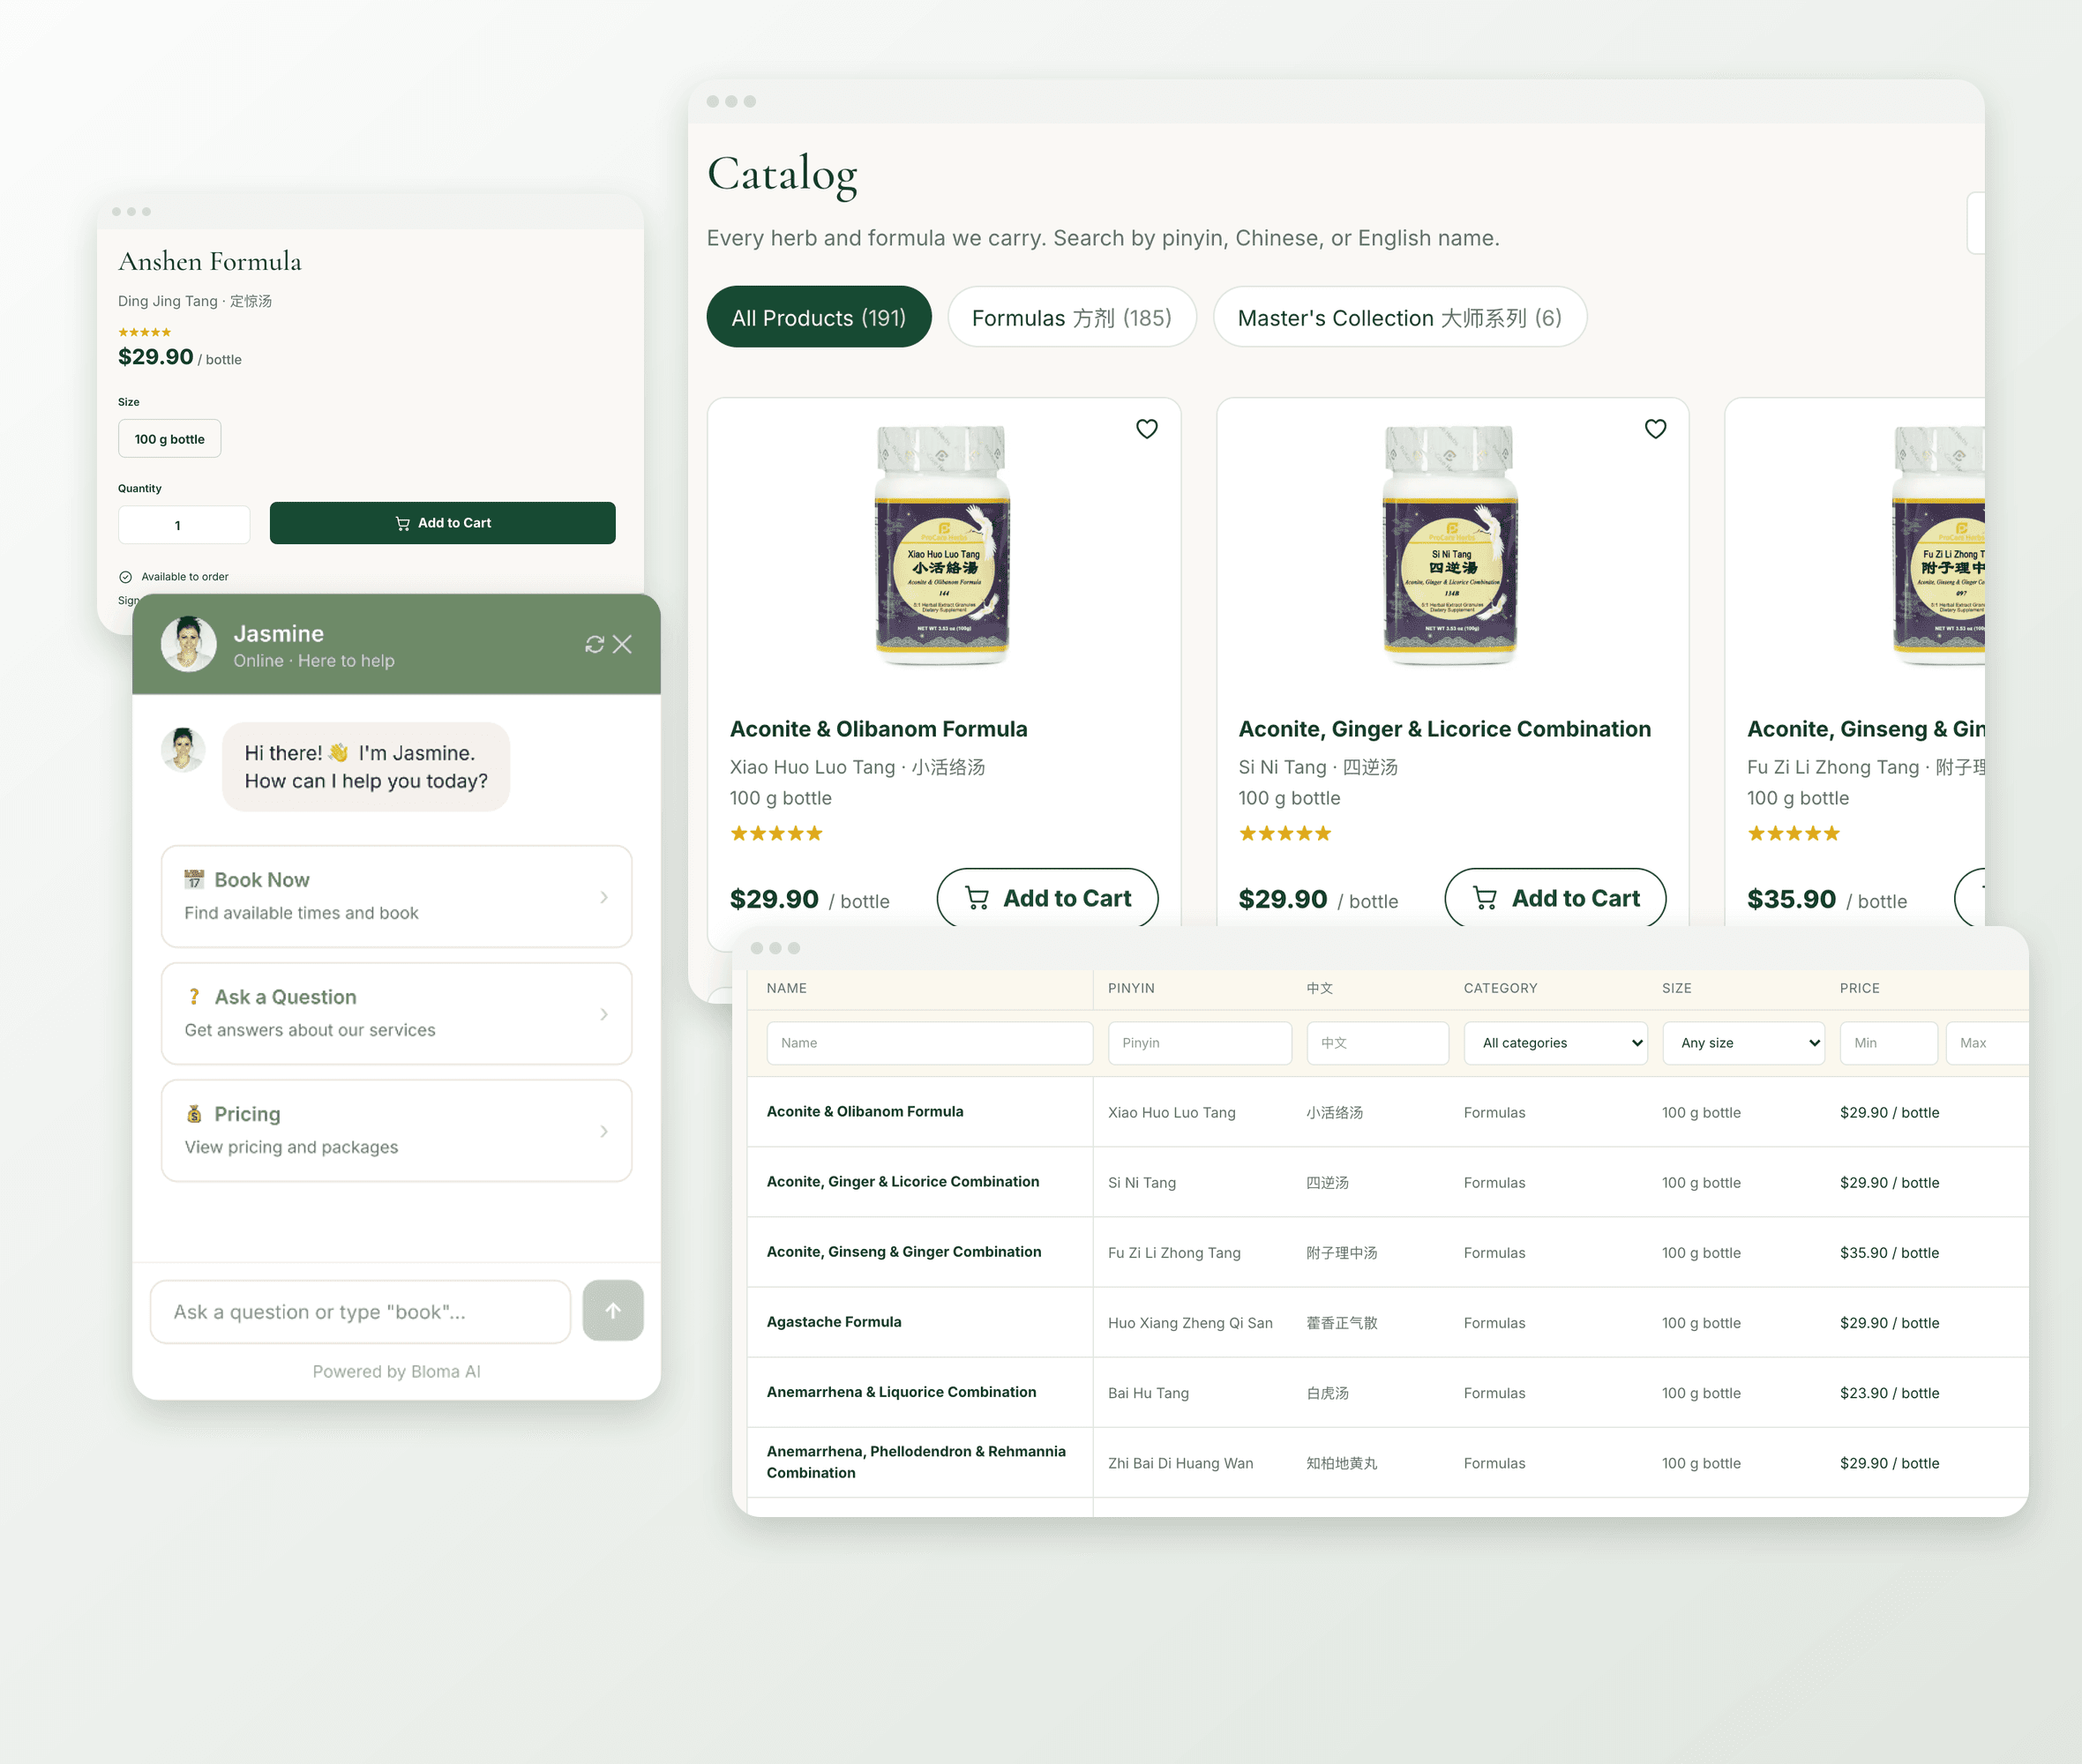The height and width of the screenshot is (1764, 2082).
Task: Open Jasmine's avatar in chat header
Action: [x=189, y=644]
